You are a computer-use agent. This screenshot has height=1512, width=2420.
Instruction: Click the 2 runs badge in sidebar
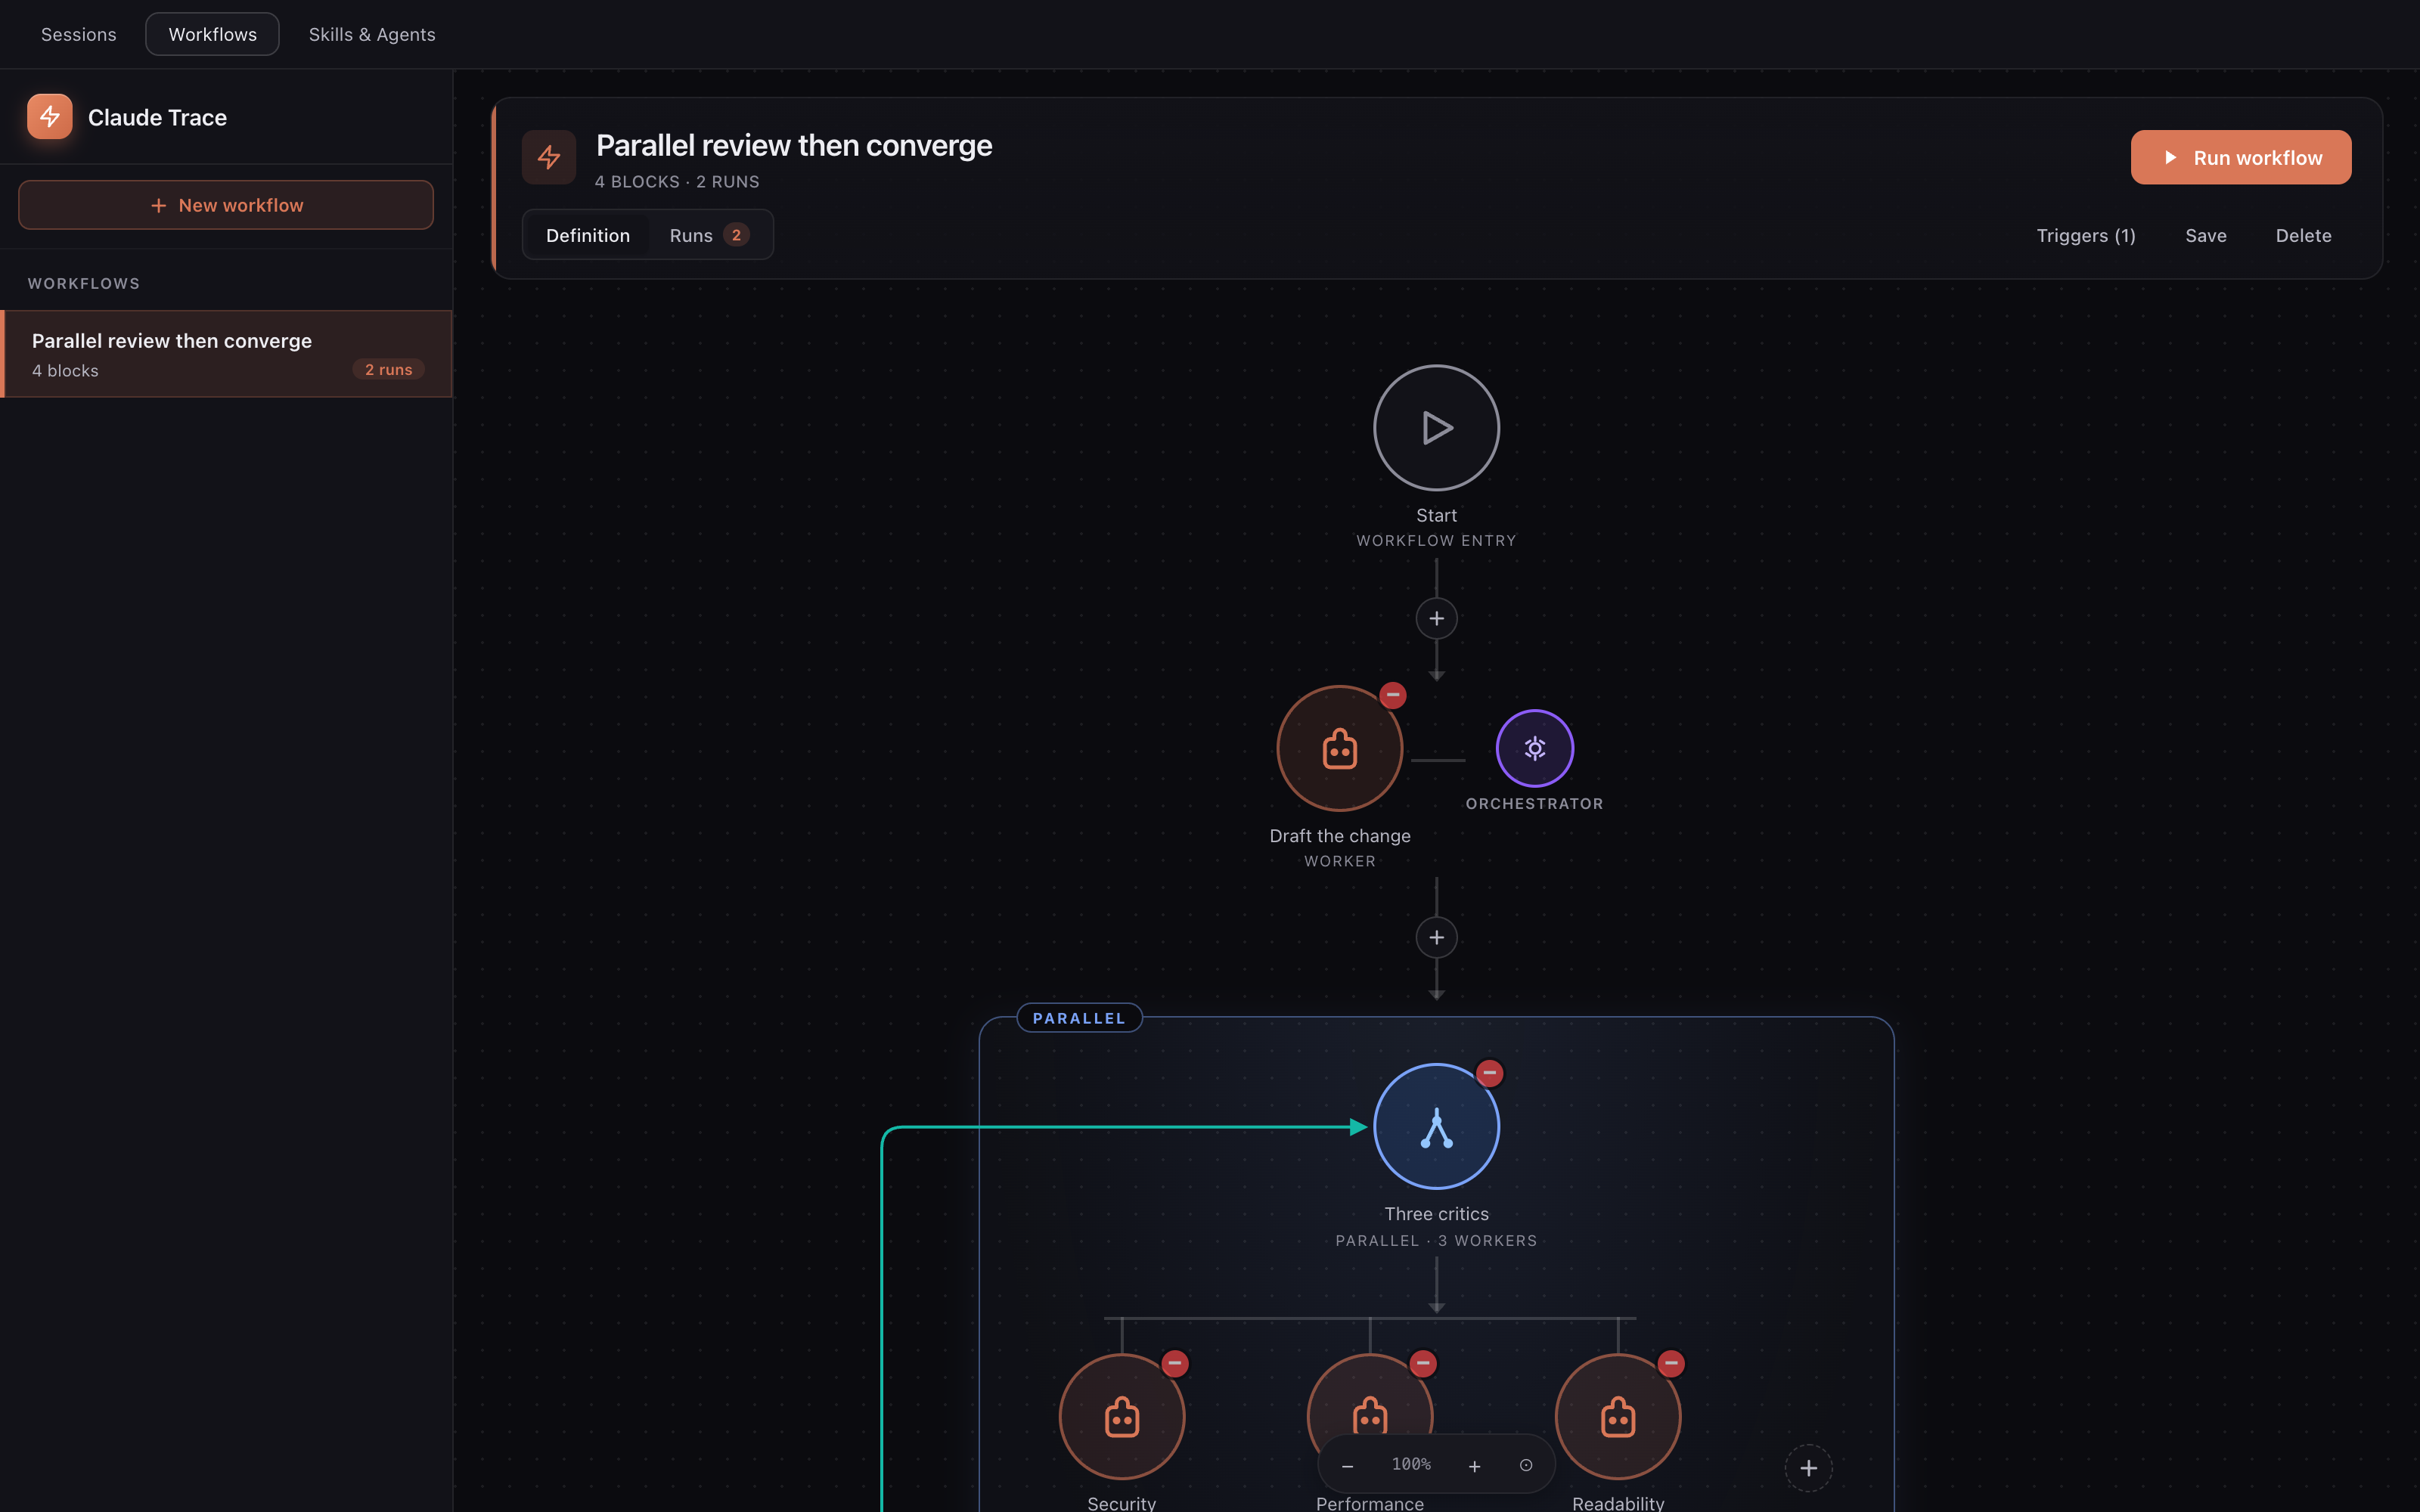(389, 370)
